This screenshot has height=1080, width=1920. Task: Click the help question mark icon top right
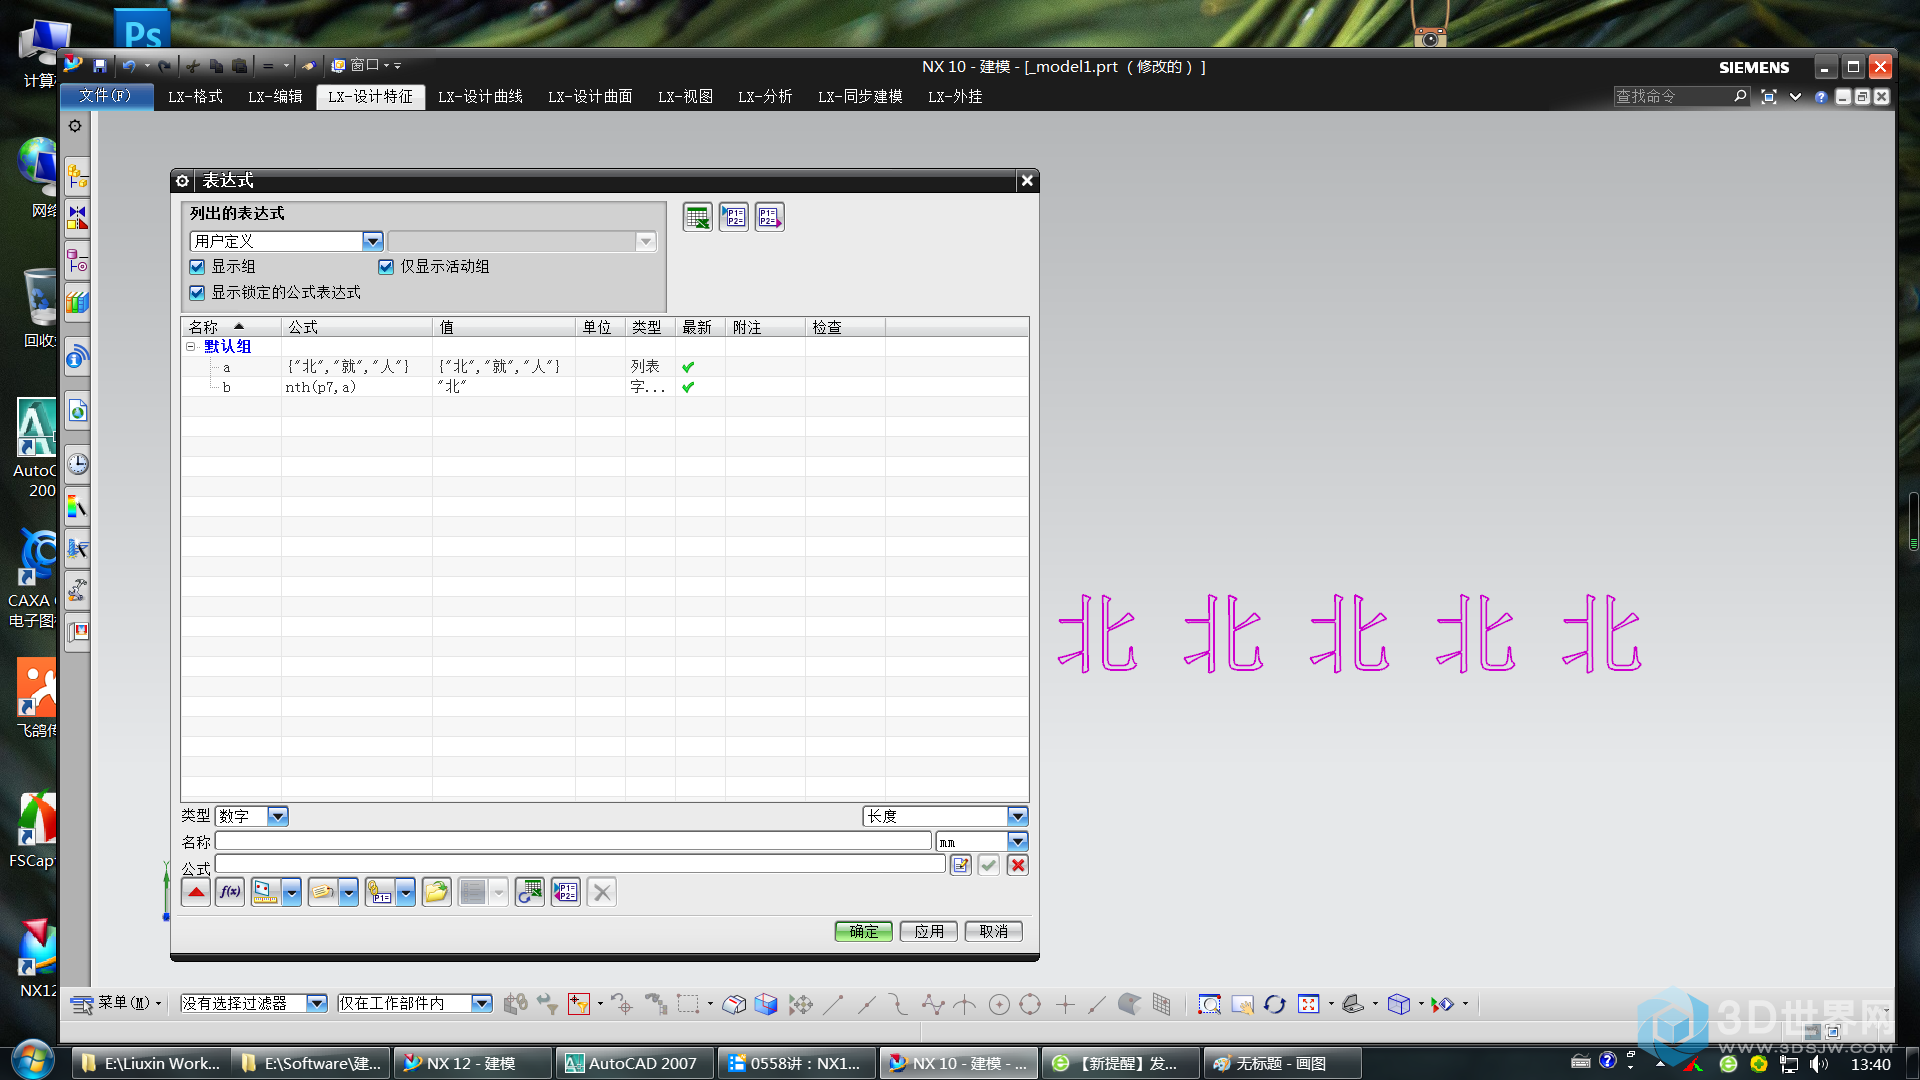(x=1821, y=97)
